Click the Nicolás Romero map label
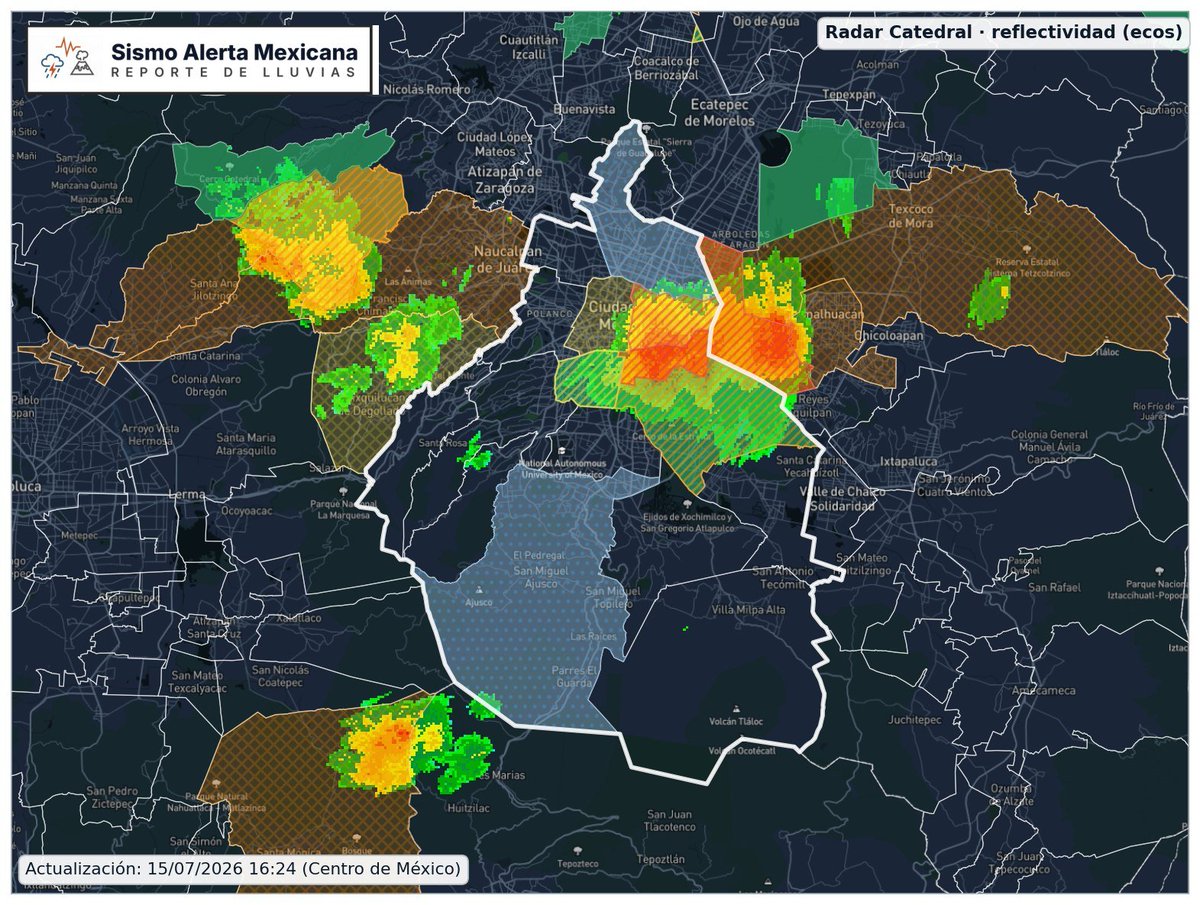1200x905 pixels. (x=426, y=89)
